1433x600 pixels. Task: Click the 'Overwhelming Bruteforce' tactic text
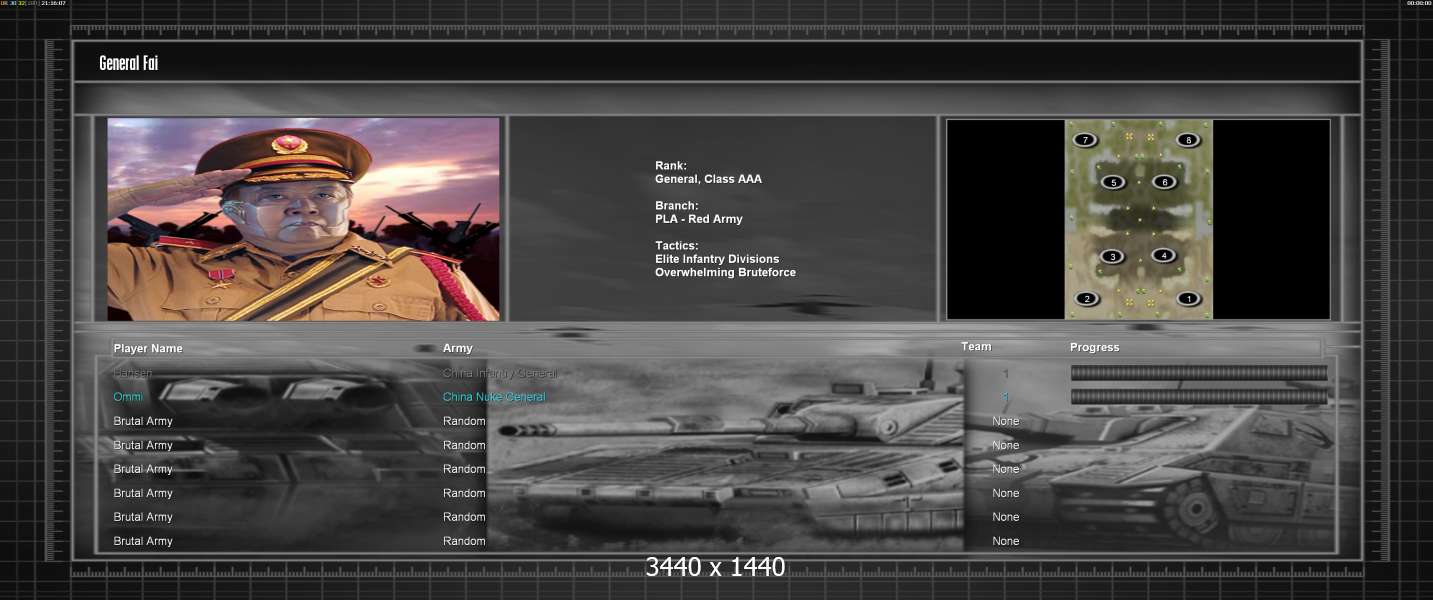pos(725,272)
